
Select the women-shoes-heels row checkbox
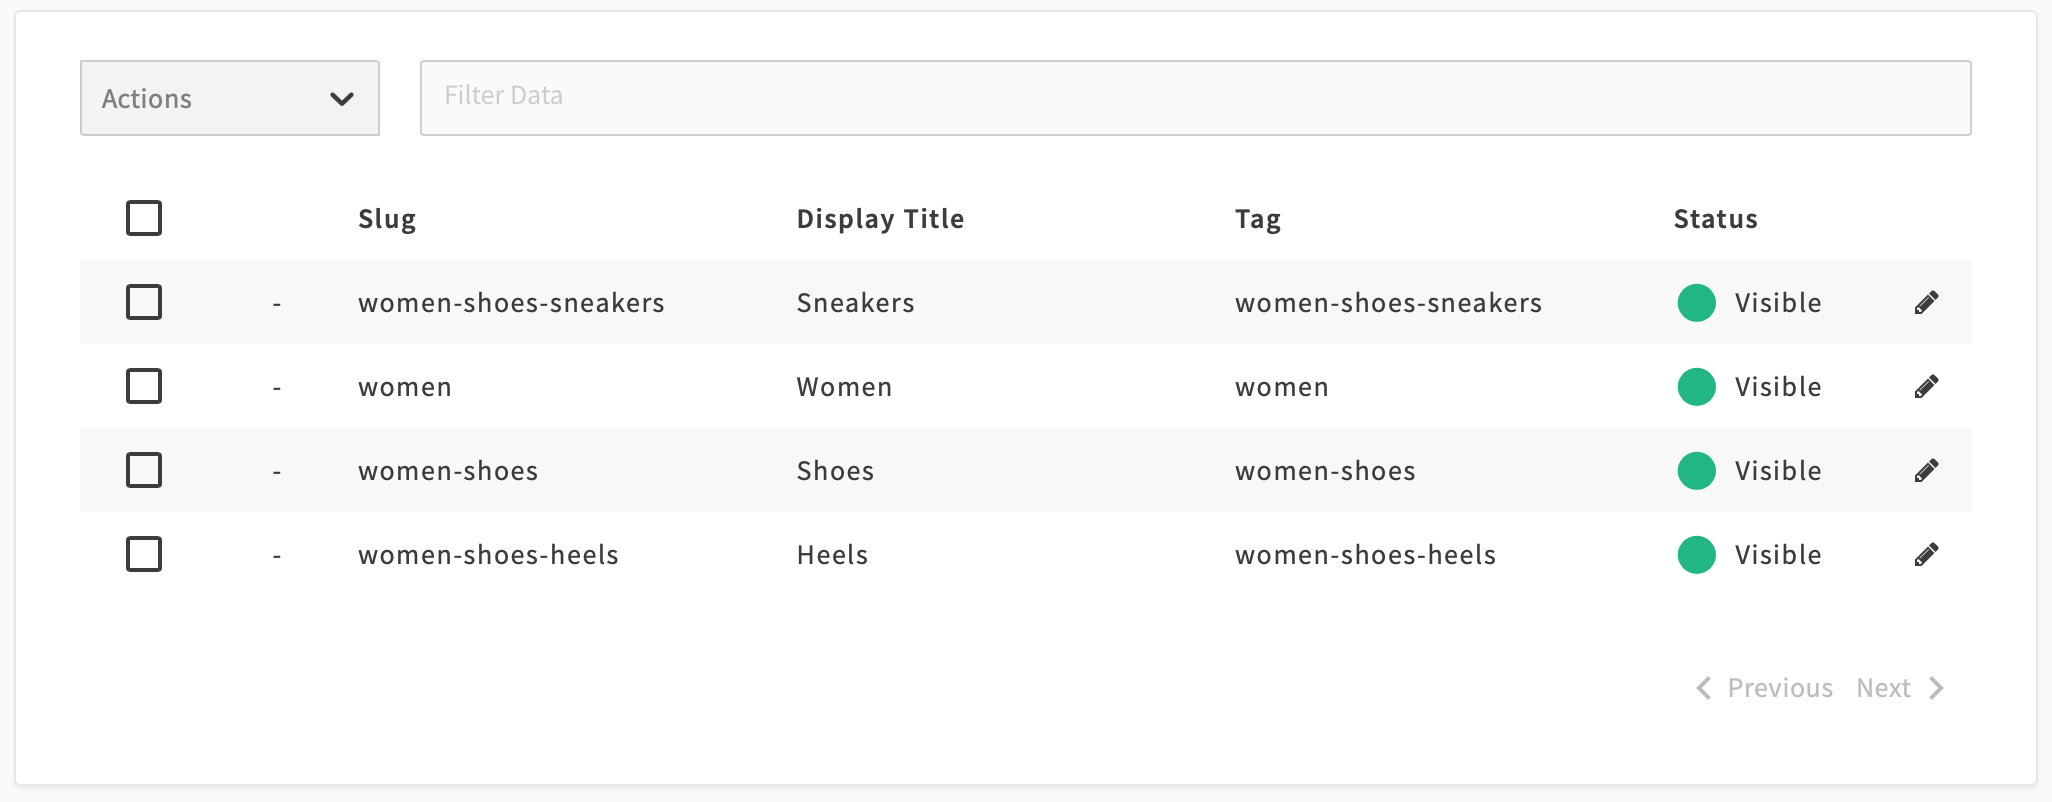pyautogui.click(x=144, y=554)
